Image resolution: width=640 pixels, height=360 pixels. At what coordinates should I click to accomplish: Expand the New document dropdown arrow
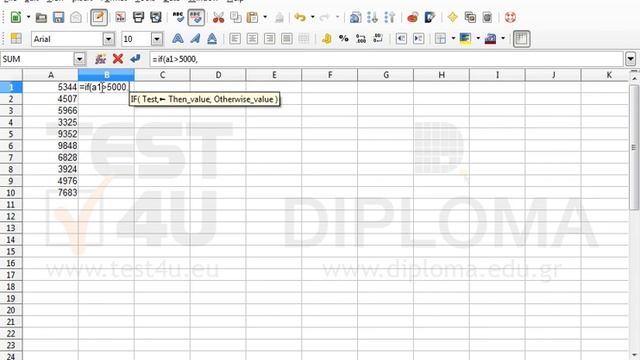(x=28, y=18)
